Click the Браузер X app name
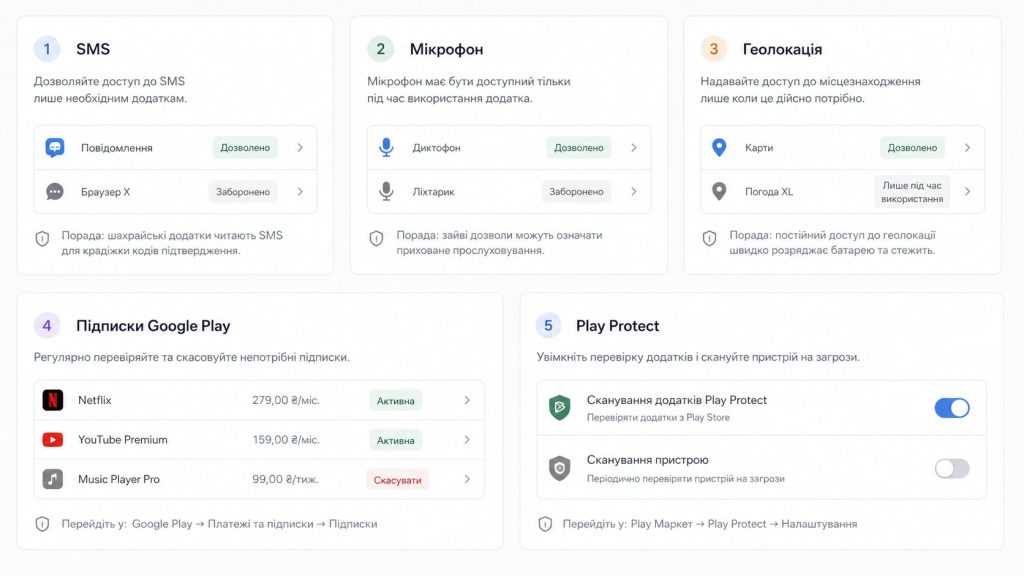1024x576 pixels. (106, 192)
